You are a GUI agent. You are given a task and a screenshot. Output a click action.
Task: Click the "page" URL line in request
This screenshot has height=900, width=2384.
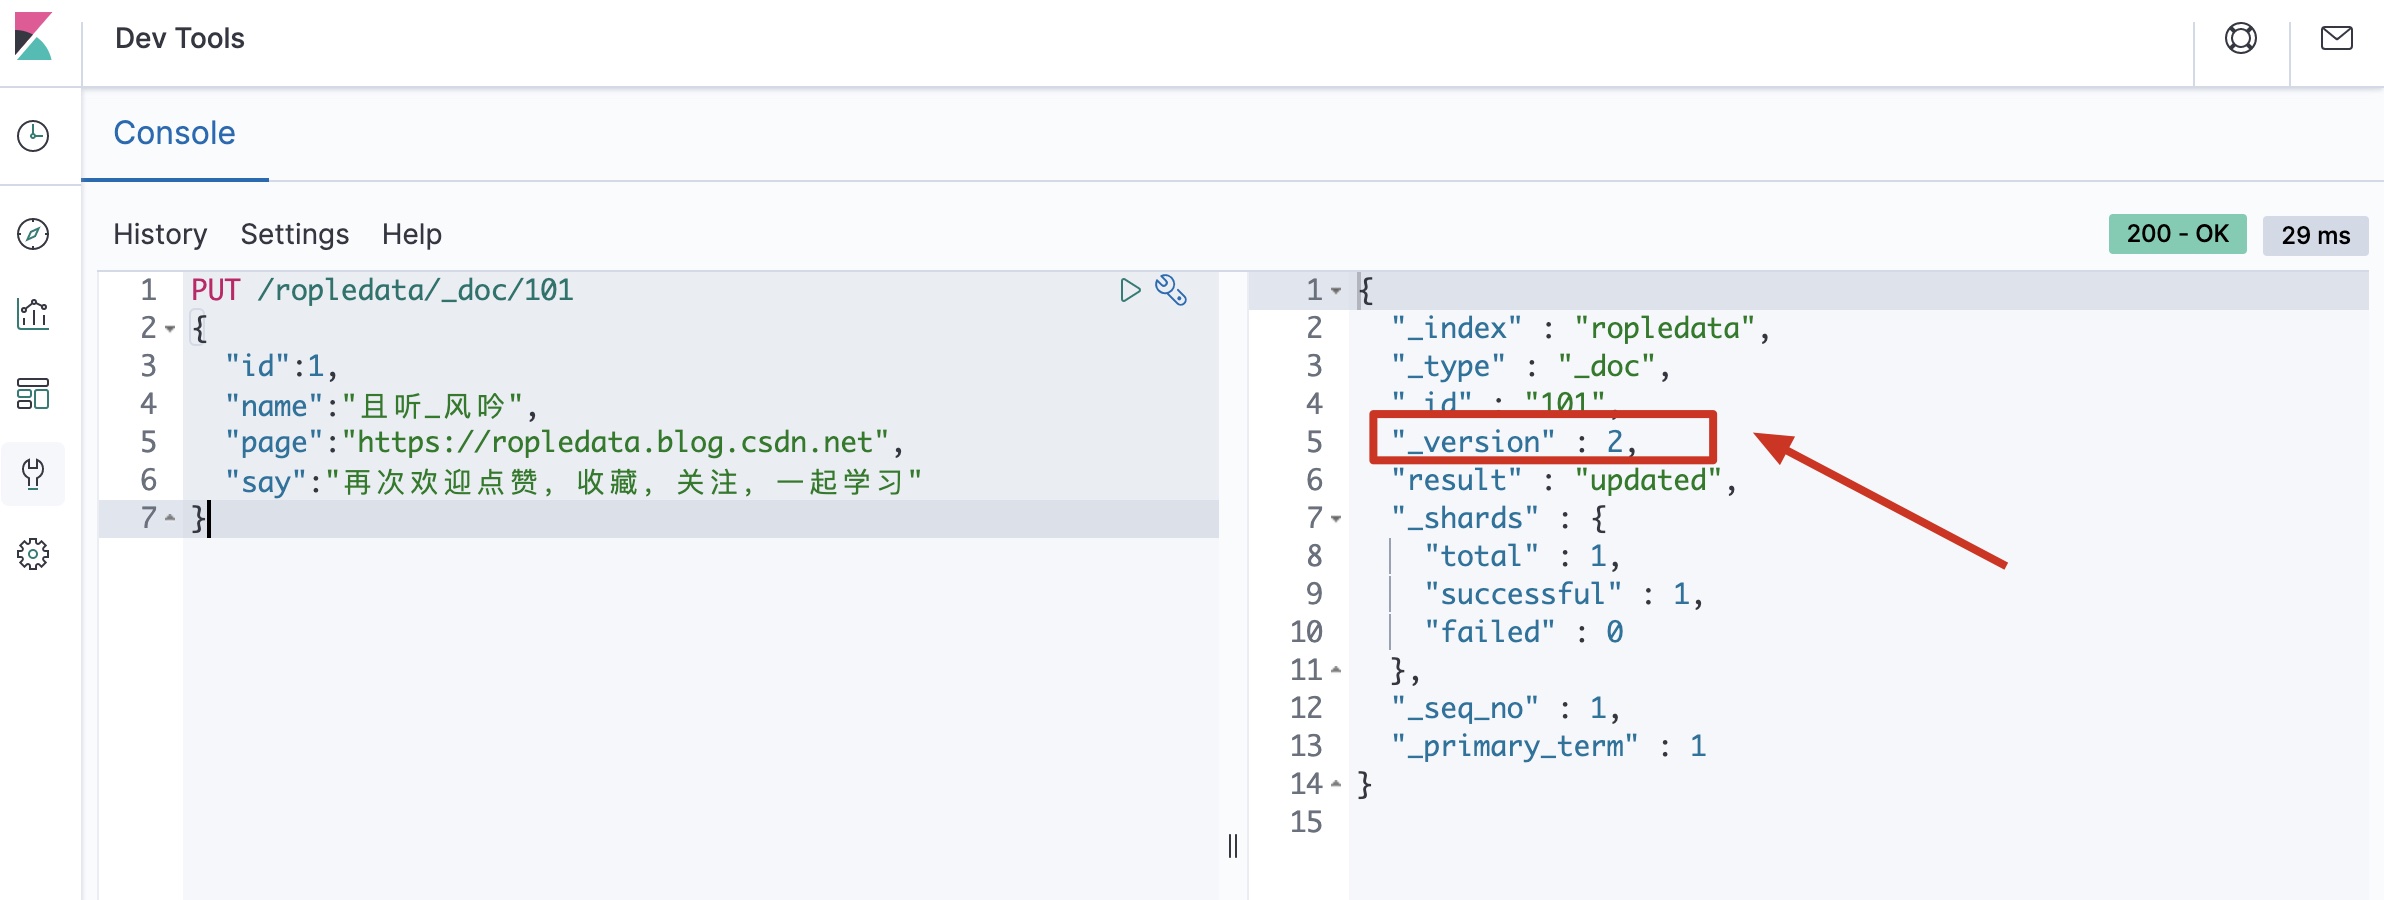coord(565,442)
